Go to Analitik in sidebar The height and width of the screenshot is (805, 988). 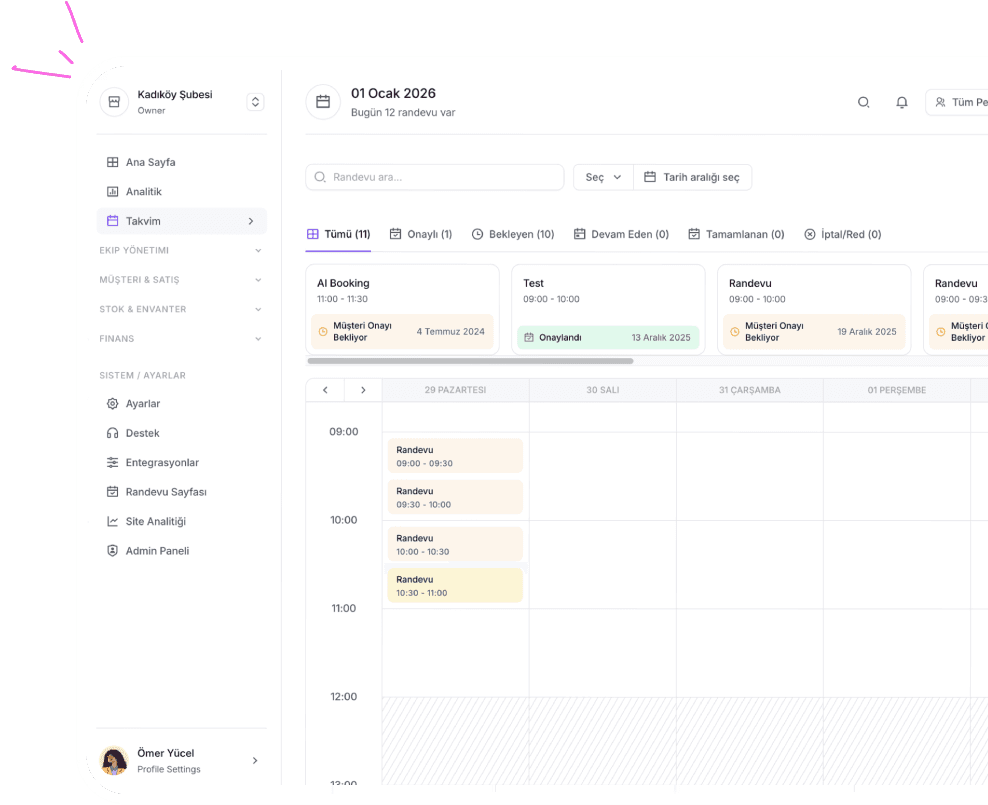(x=143, y=191)
